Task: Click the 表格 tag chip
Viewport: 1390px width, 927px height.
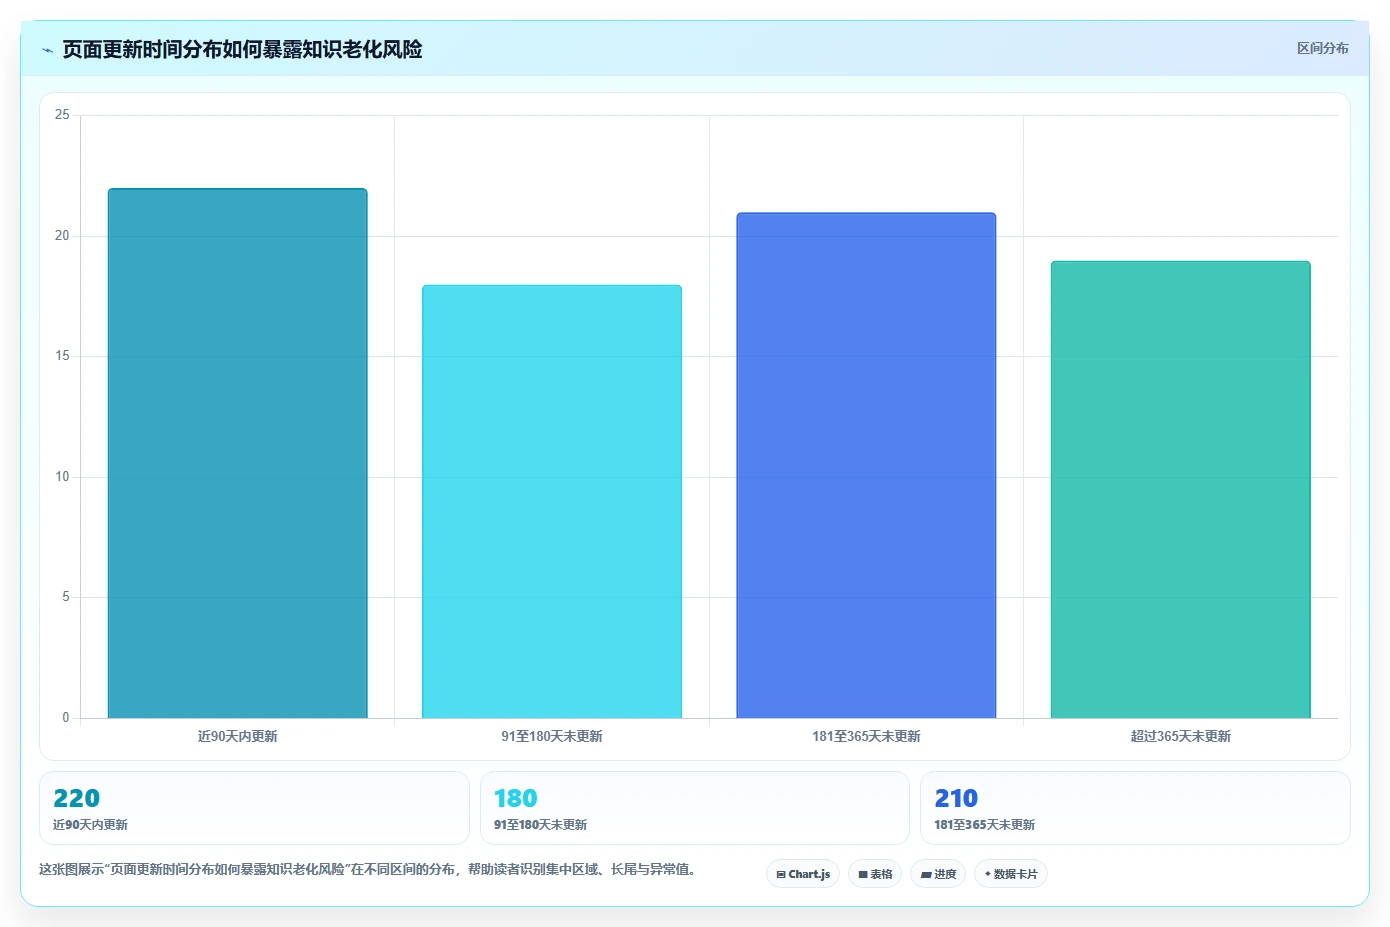Action: pos(875,874)
